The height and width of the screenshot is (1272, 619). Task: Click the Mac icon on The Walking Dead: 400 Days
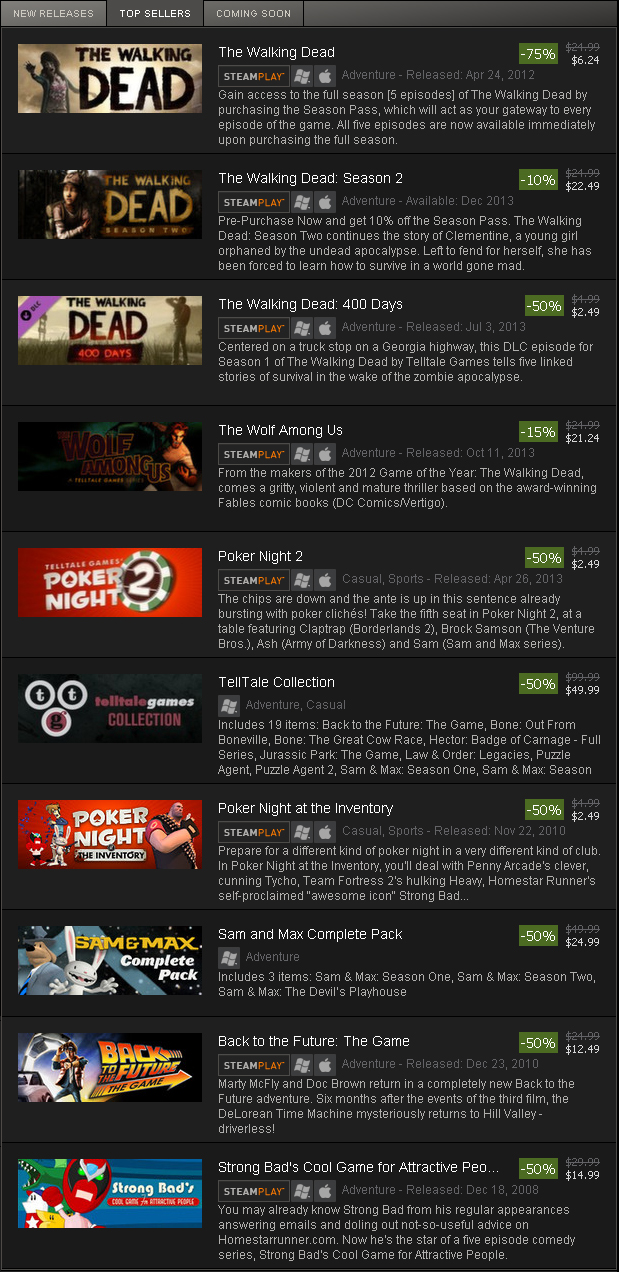pyautogui.click(x=324, y=328)
